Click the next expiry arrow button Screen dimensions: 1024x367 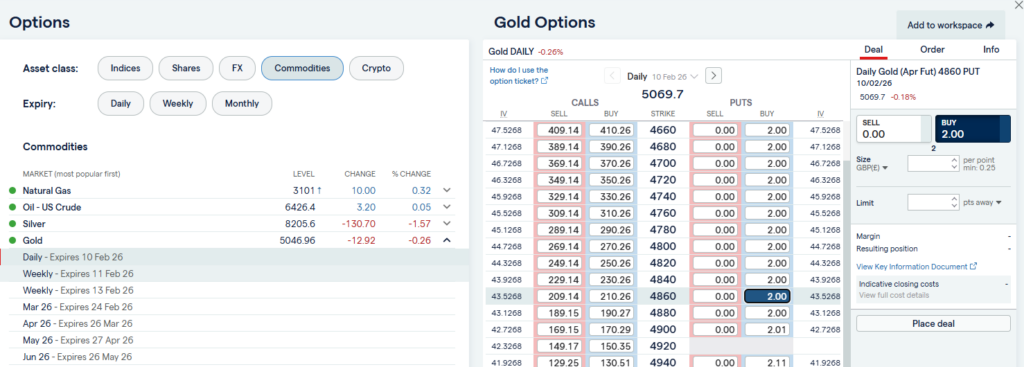tap(714, 76)
